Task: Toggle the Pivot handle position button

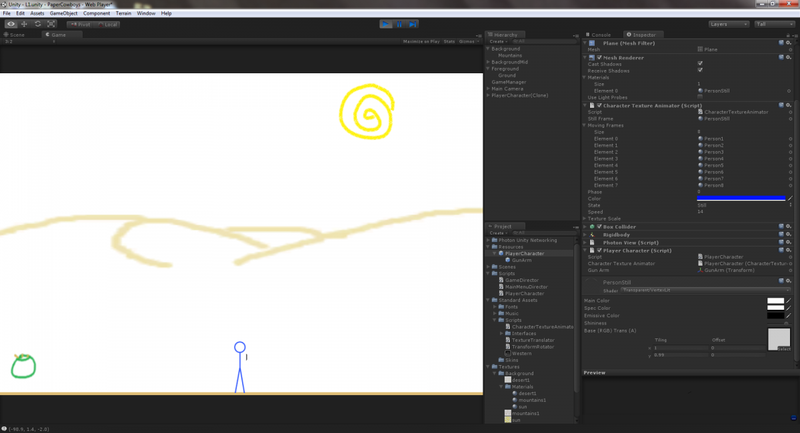Action: click(80, 24)
